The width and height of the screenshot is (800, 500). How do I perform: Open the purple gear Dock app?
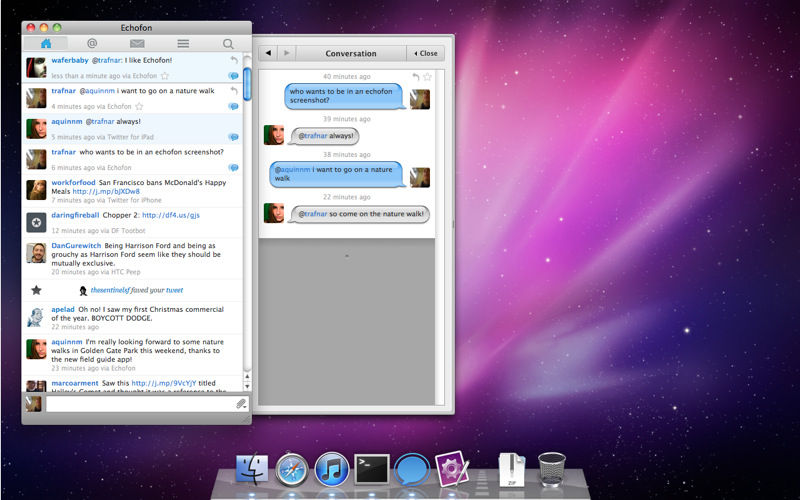pyautogui.click(x=452, y=468)
